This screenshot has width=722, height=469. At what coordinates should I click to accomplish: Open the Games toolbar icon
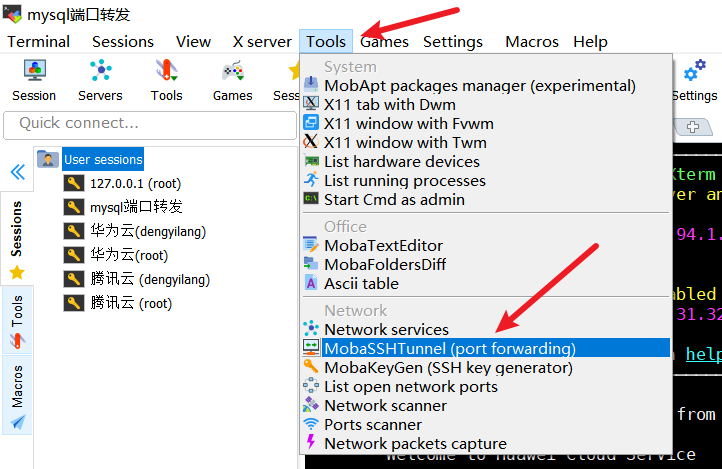pos(232,79)
